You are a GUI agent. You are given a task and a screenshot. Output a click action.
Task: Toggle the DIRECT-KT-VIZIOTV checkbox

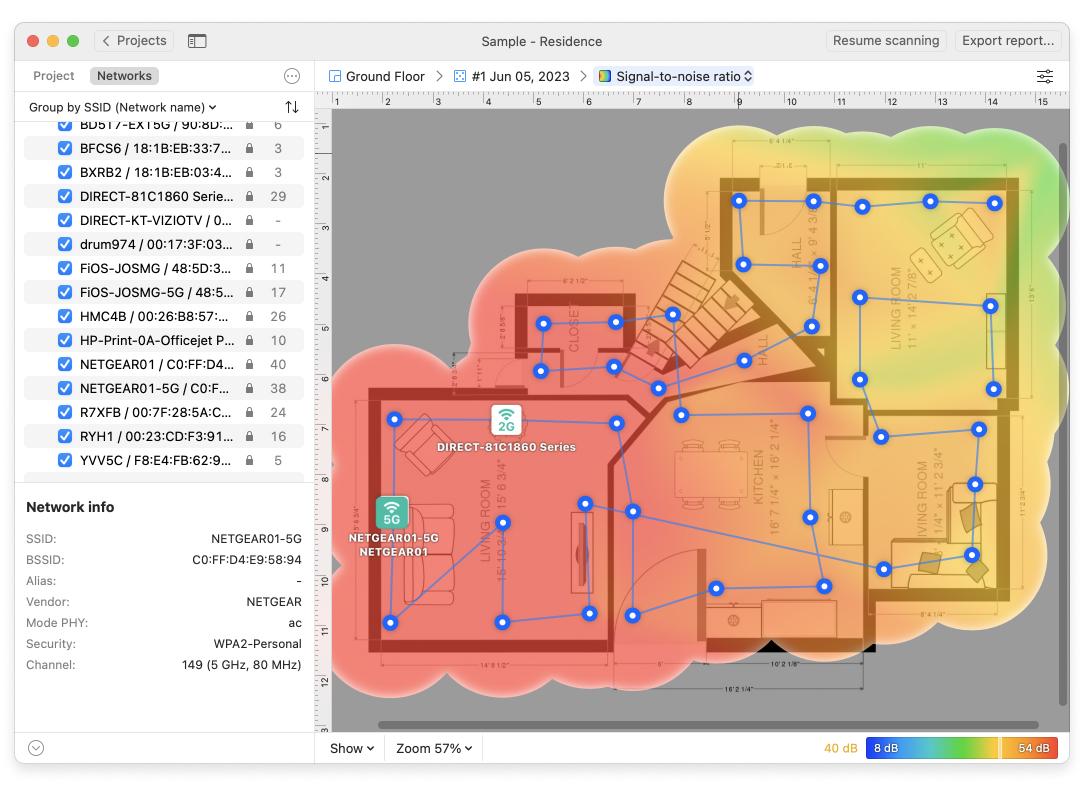[65, 220]
